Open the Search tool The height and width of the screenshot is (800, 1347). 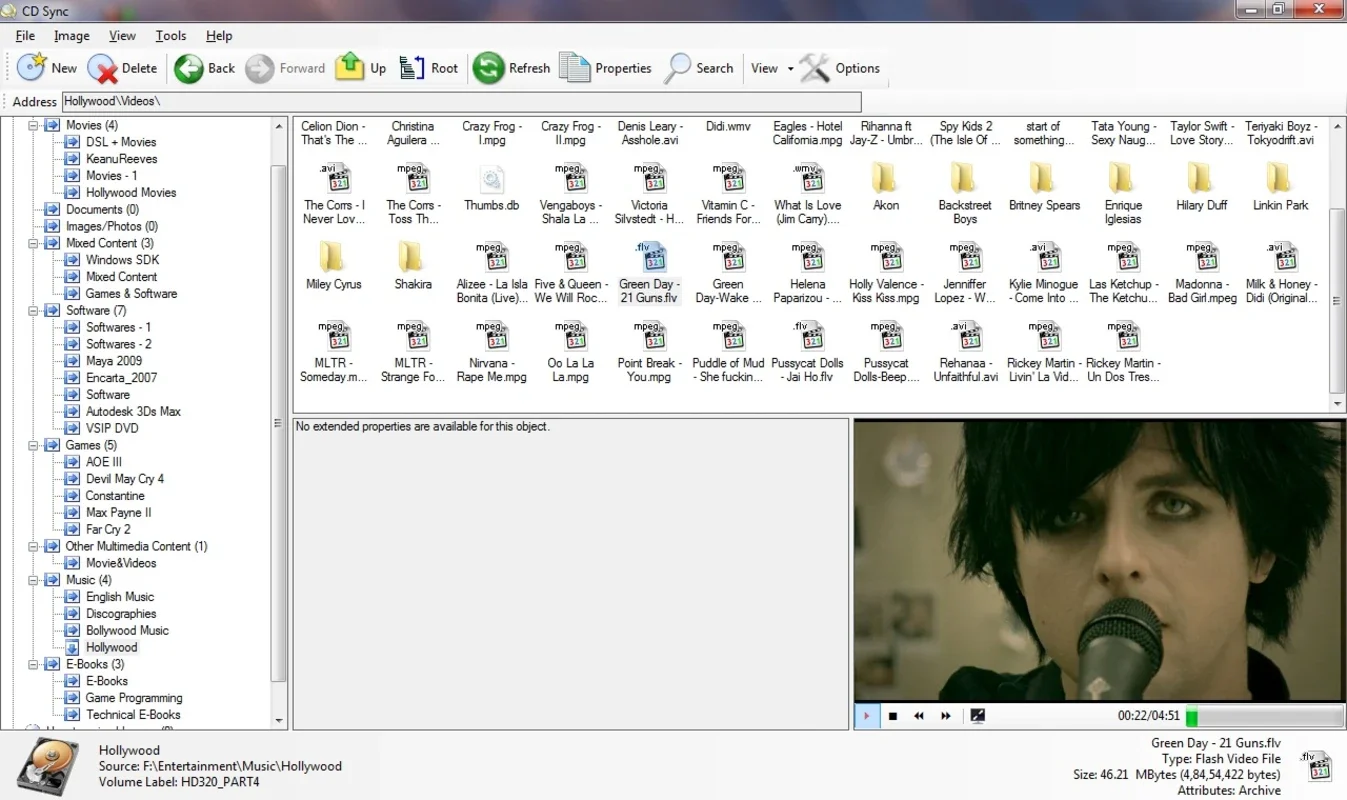(x=699, y=68)
